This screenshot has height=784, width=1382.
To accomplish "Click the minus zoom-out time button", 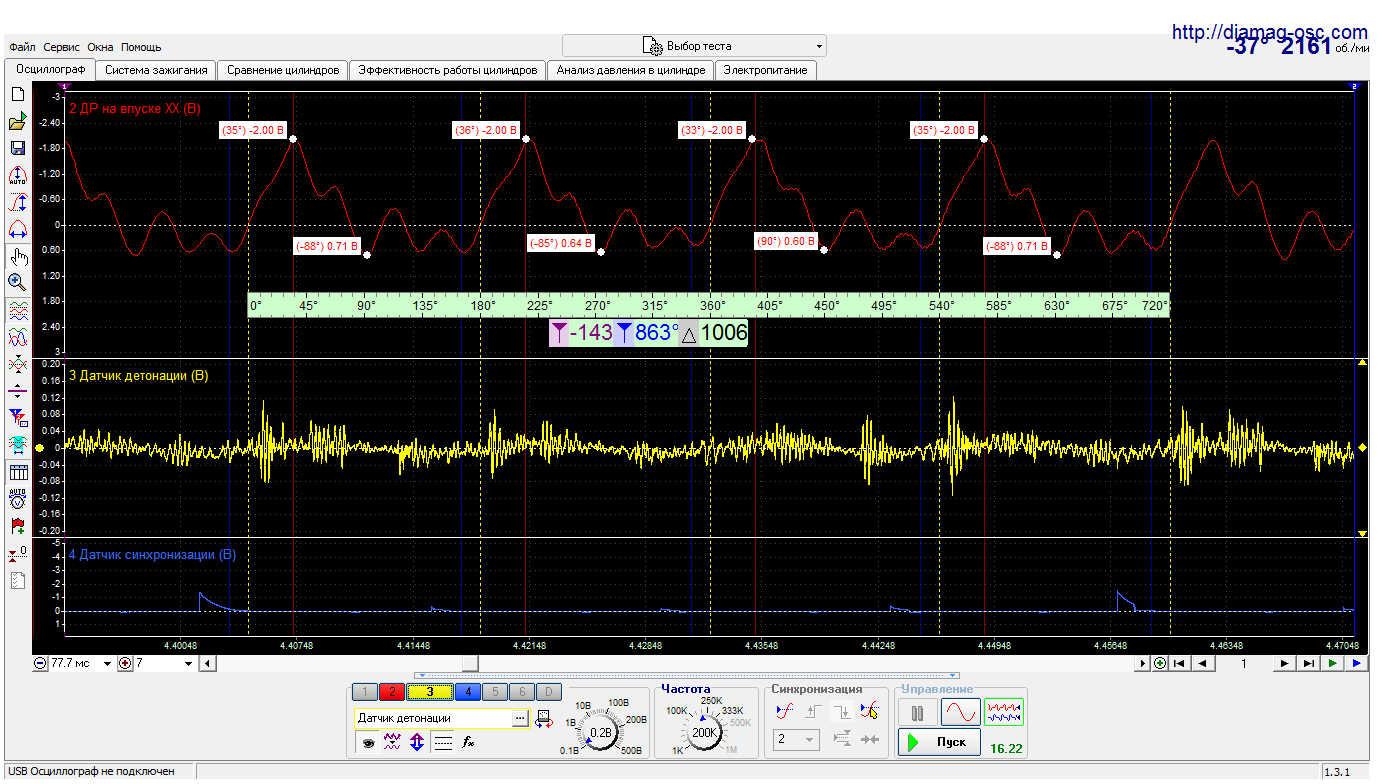I will [40, 663].
